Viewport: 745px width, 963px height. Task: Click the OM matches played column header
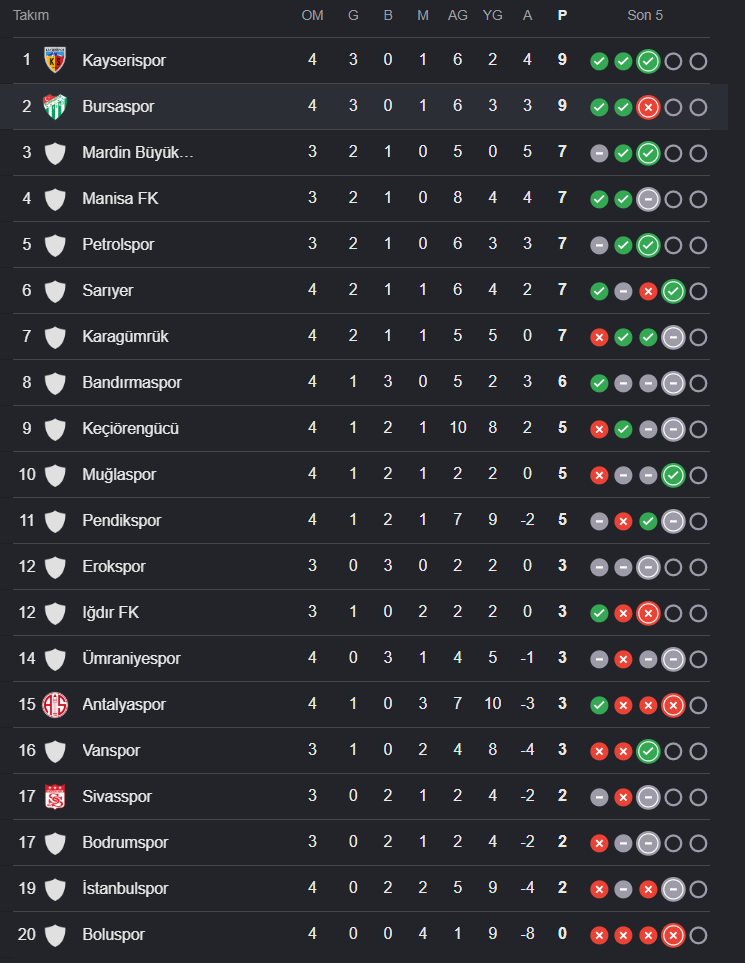[x=312, y=15]
